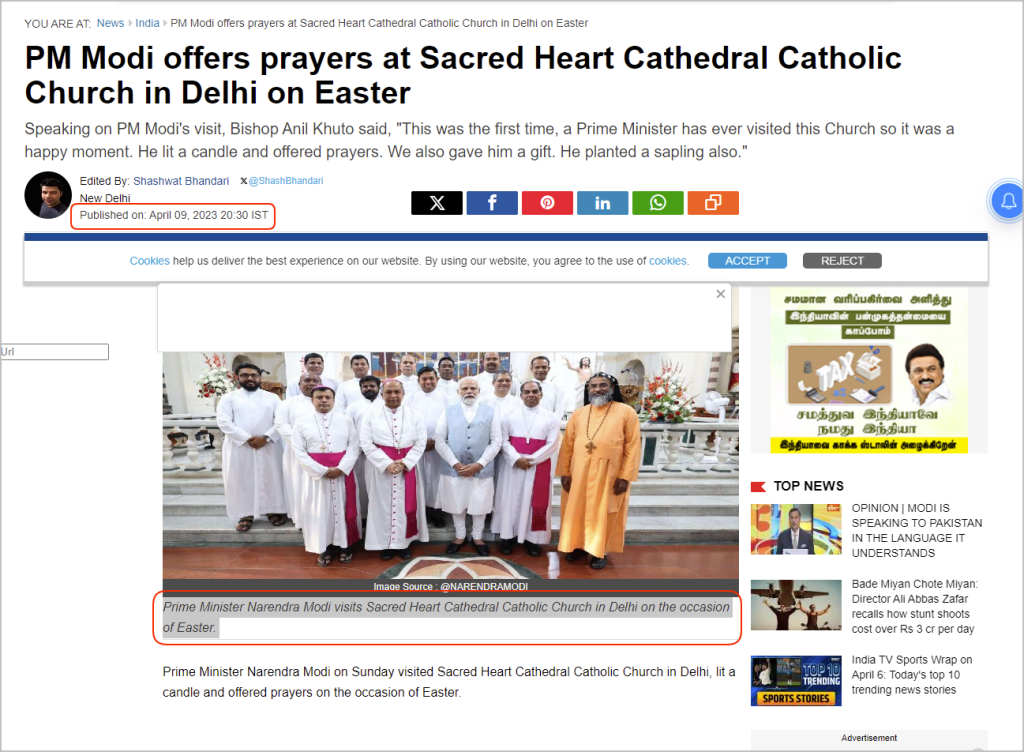
Task: Open the notification bell icon
Action: coord(1008,201)
